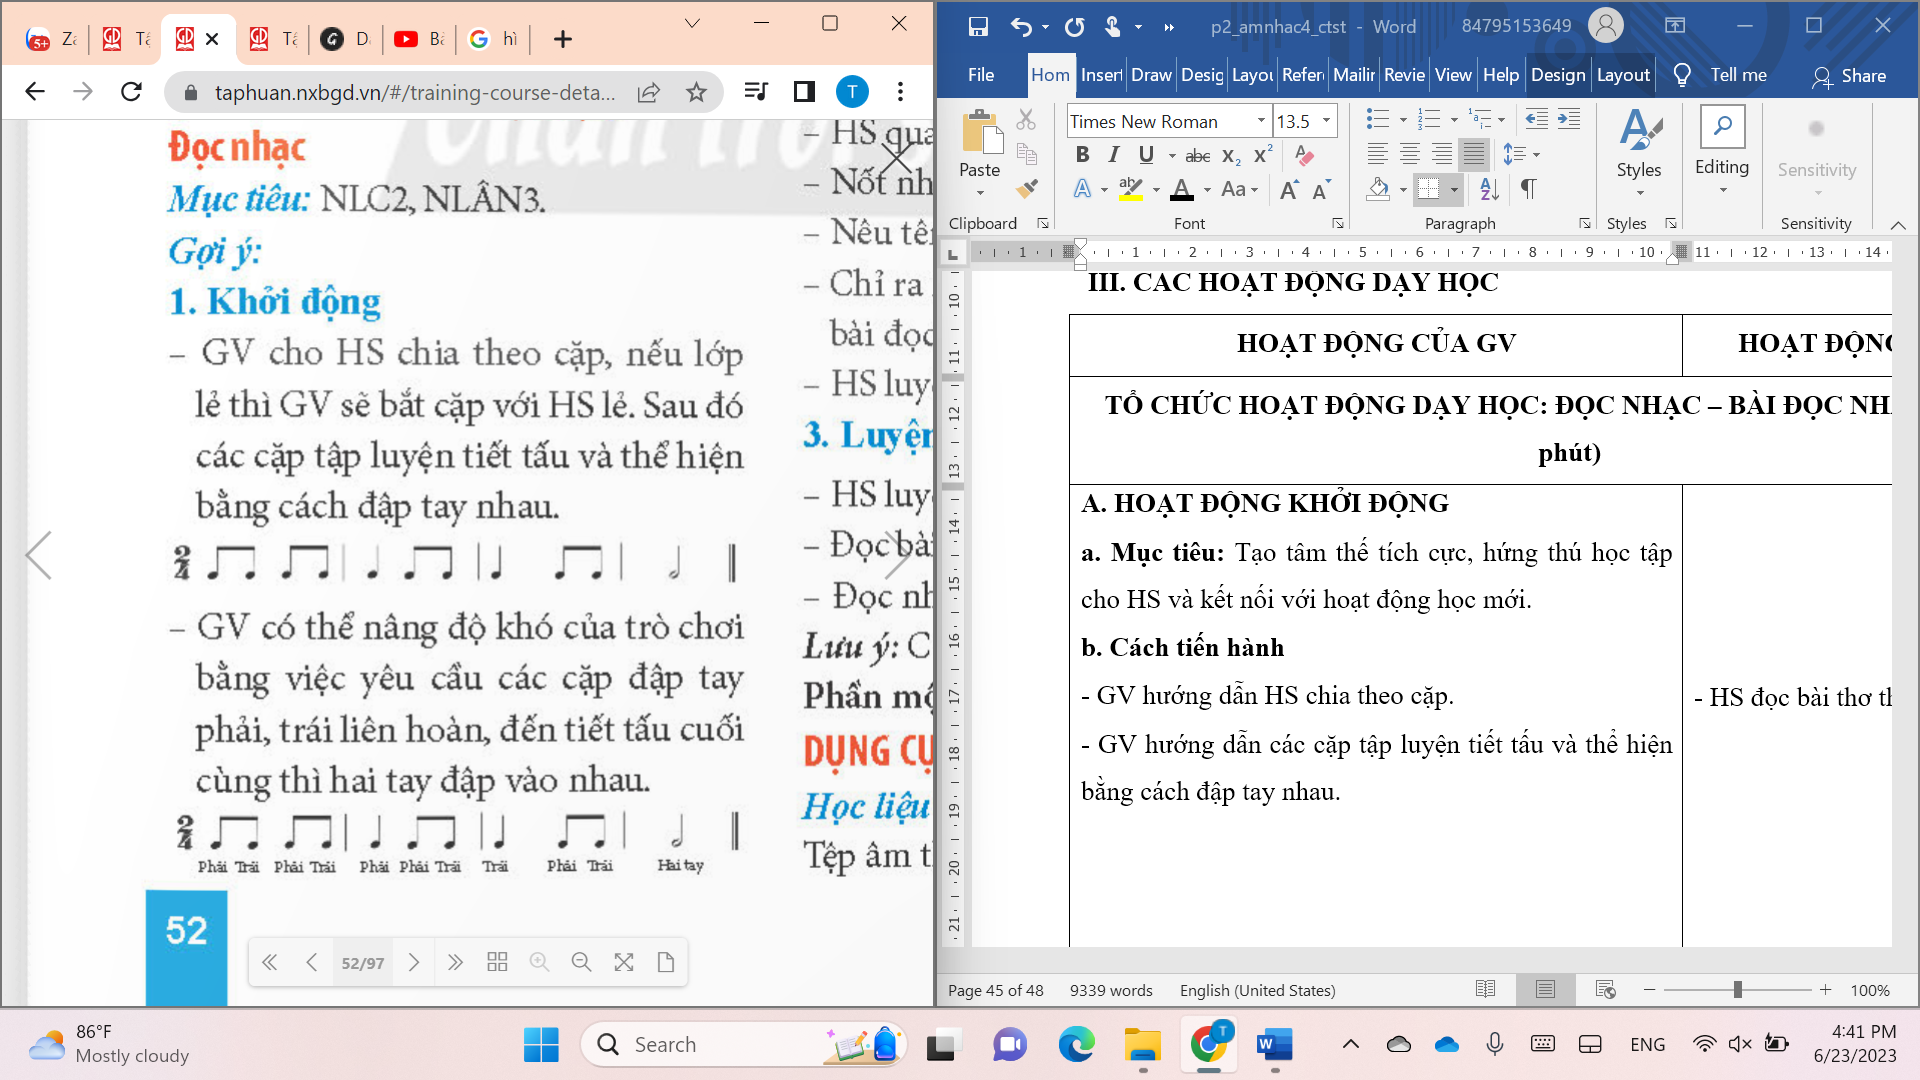Viewport: 1920px width, 1080px height.
Task: Click the Bold formatting icon
Action: pos(1081,156)
